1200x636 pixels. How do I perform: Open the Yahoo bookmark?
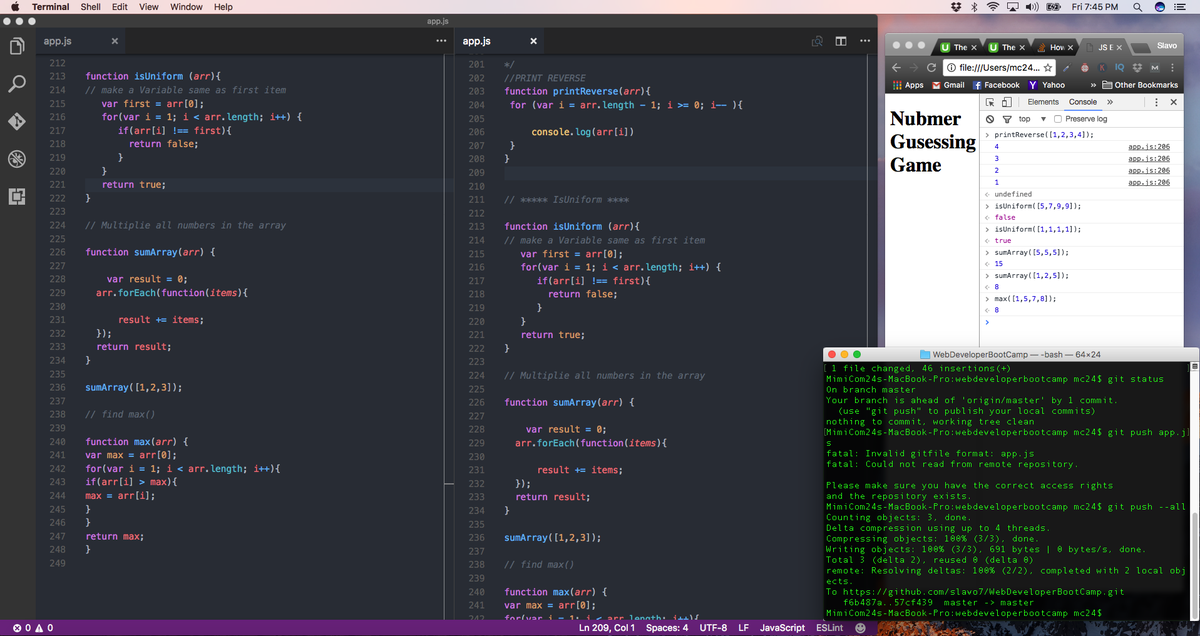point(1046,85)
